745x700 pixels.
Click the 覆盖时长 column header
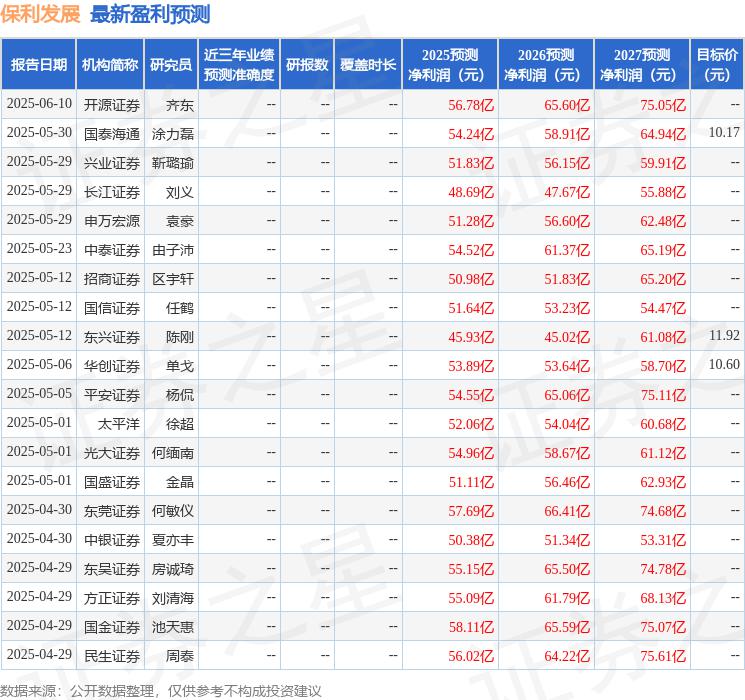point(368,65)
